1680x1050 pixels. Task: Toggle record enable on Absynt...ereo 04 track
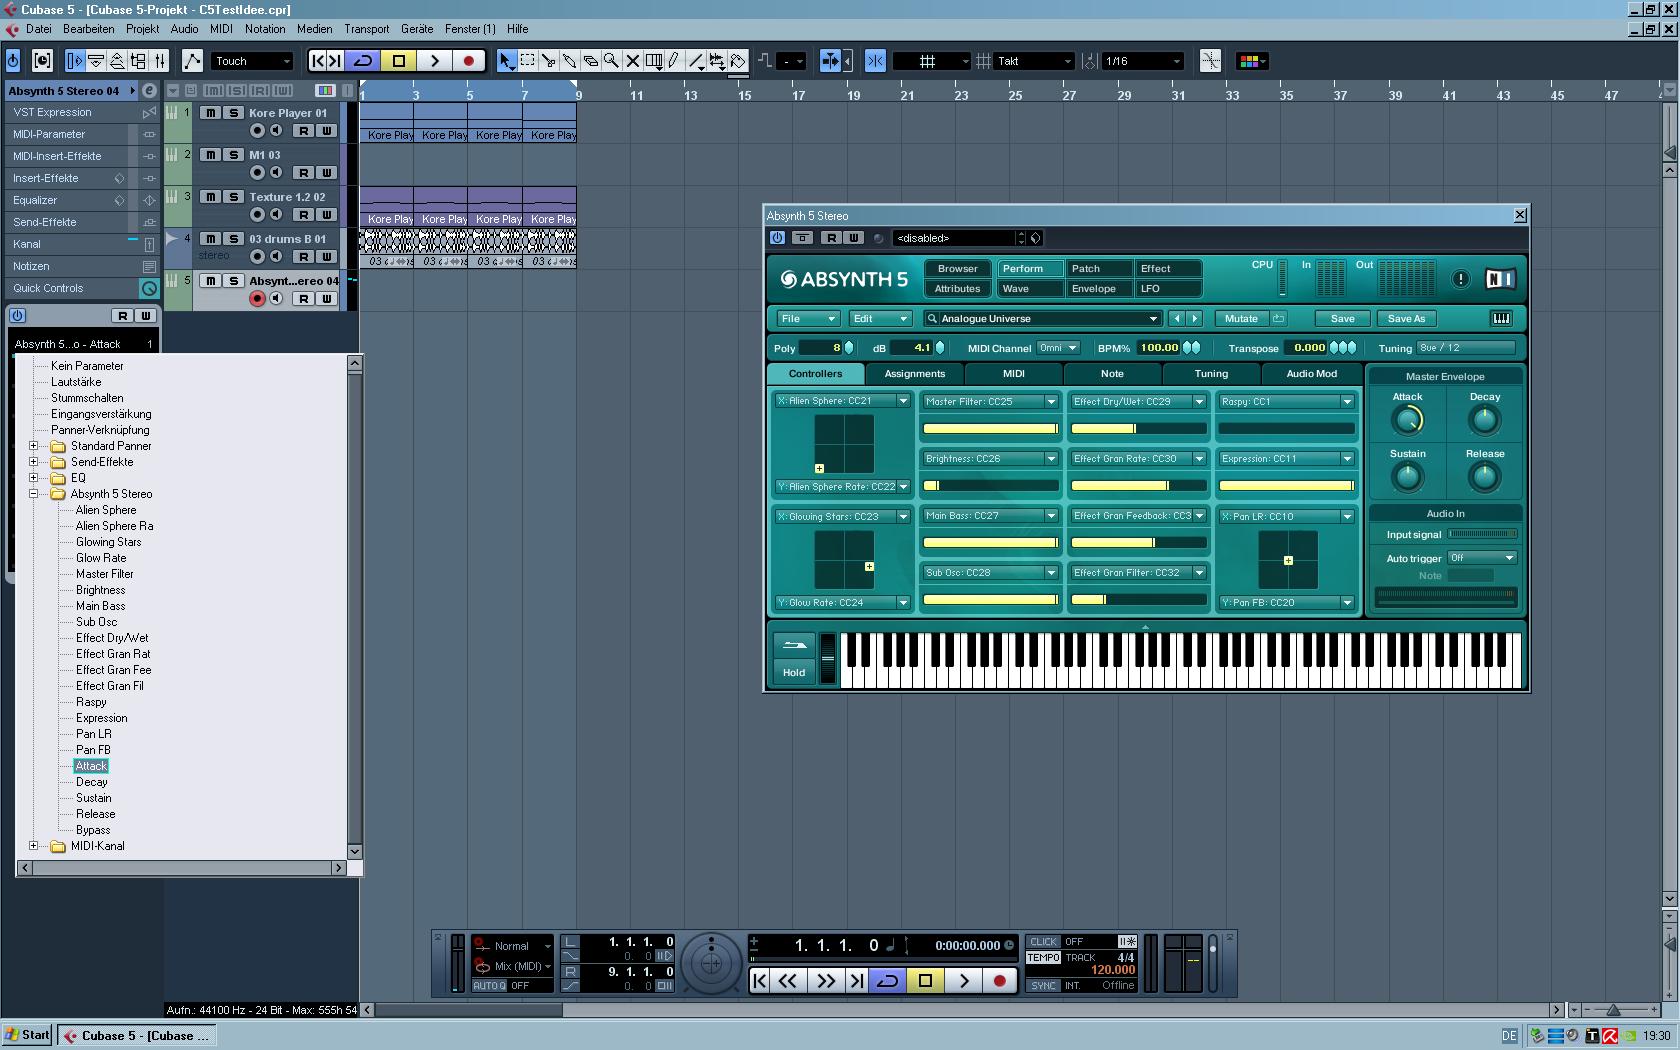pos(257,298)
